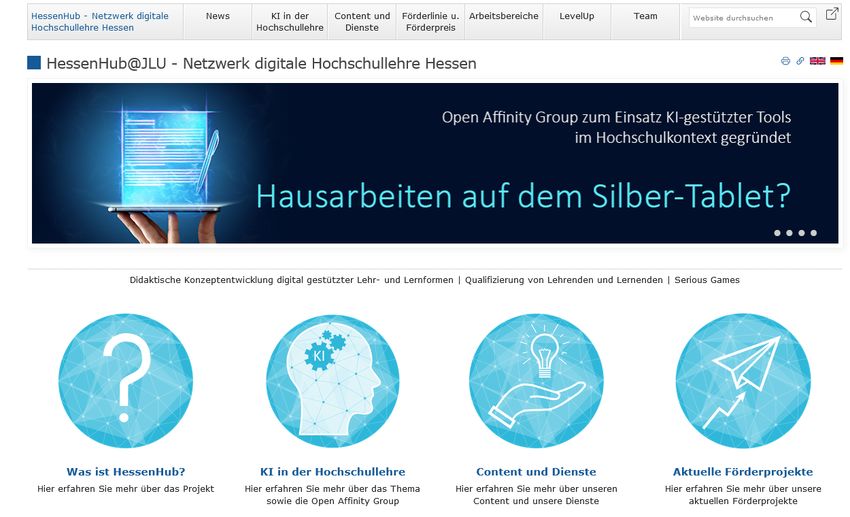Click description mentioning 'Open Affinity Group' under KI
850x517 pixels.
[332, 495]
